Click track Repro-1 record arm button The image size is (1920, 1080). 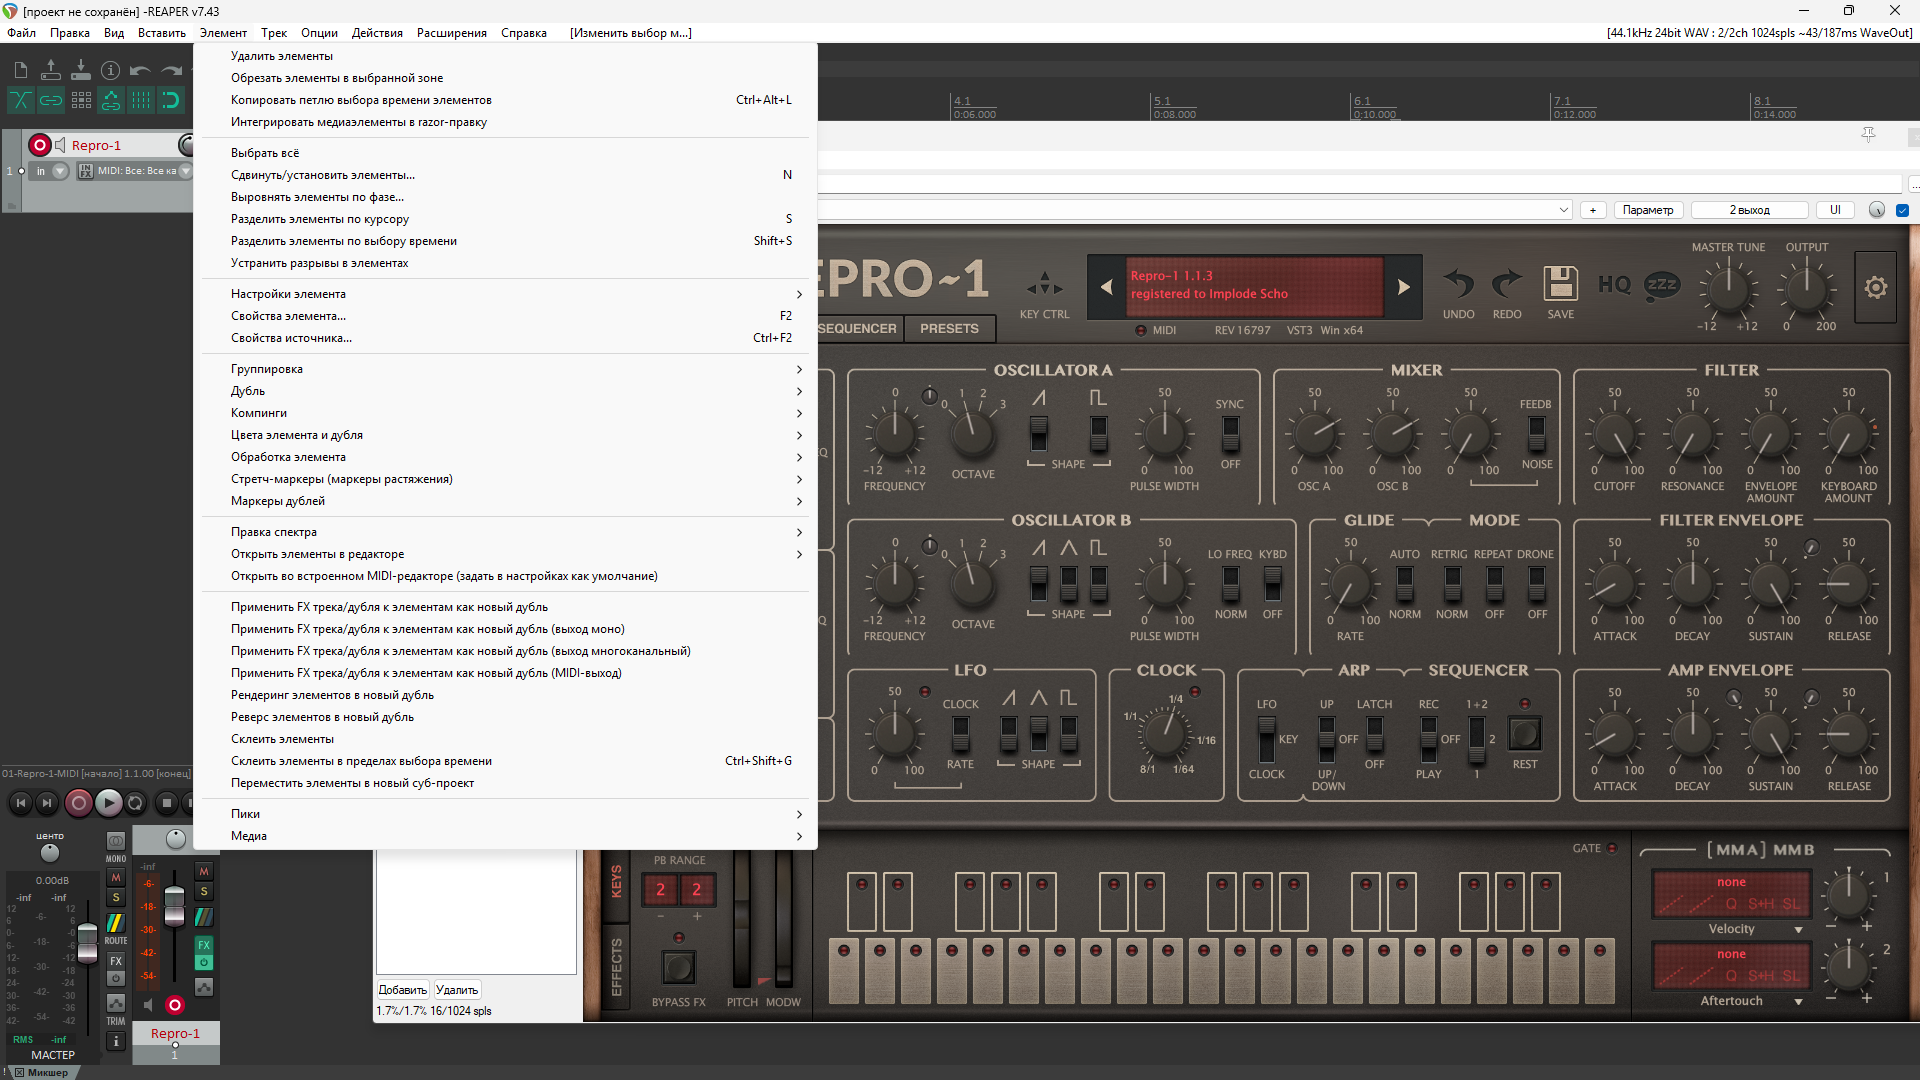pos(39,145)
